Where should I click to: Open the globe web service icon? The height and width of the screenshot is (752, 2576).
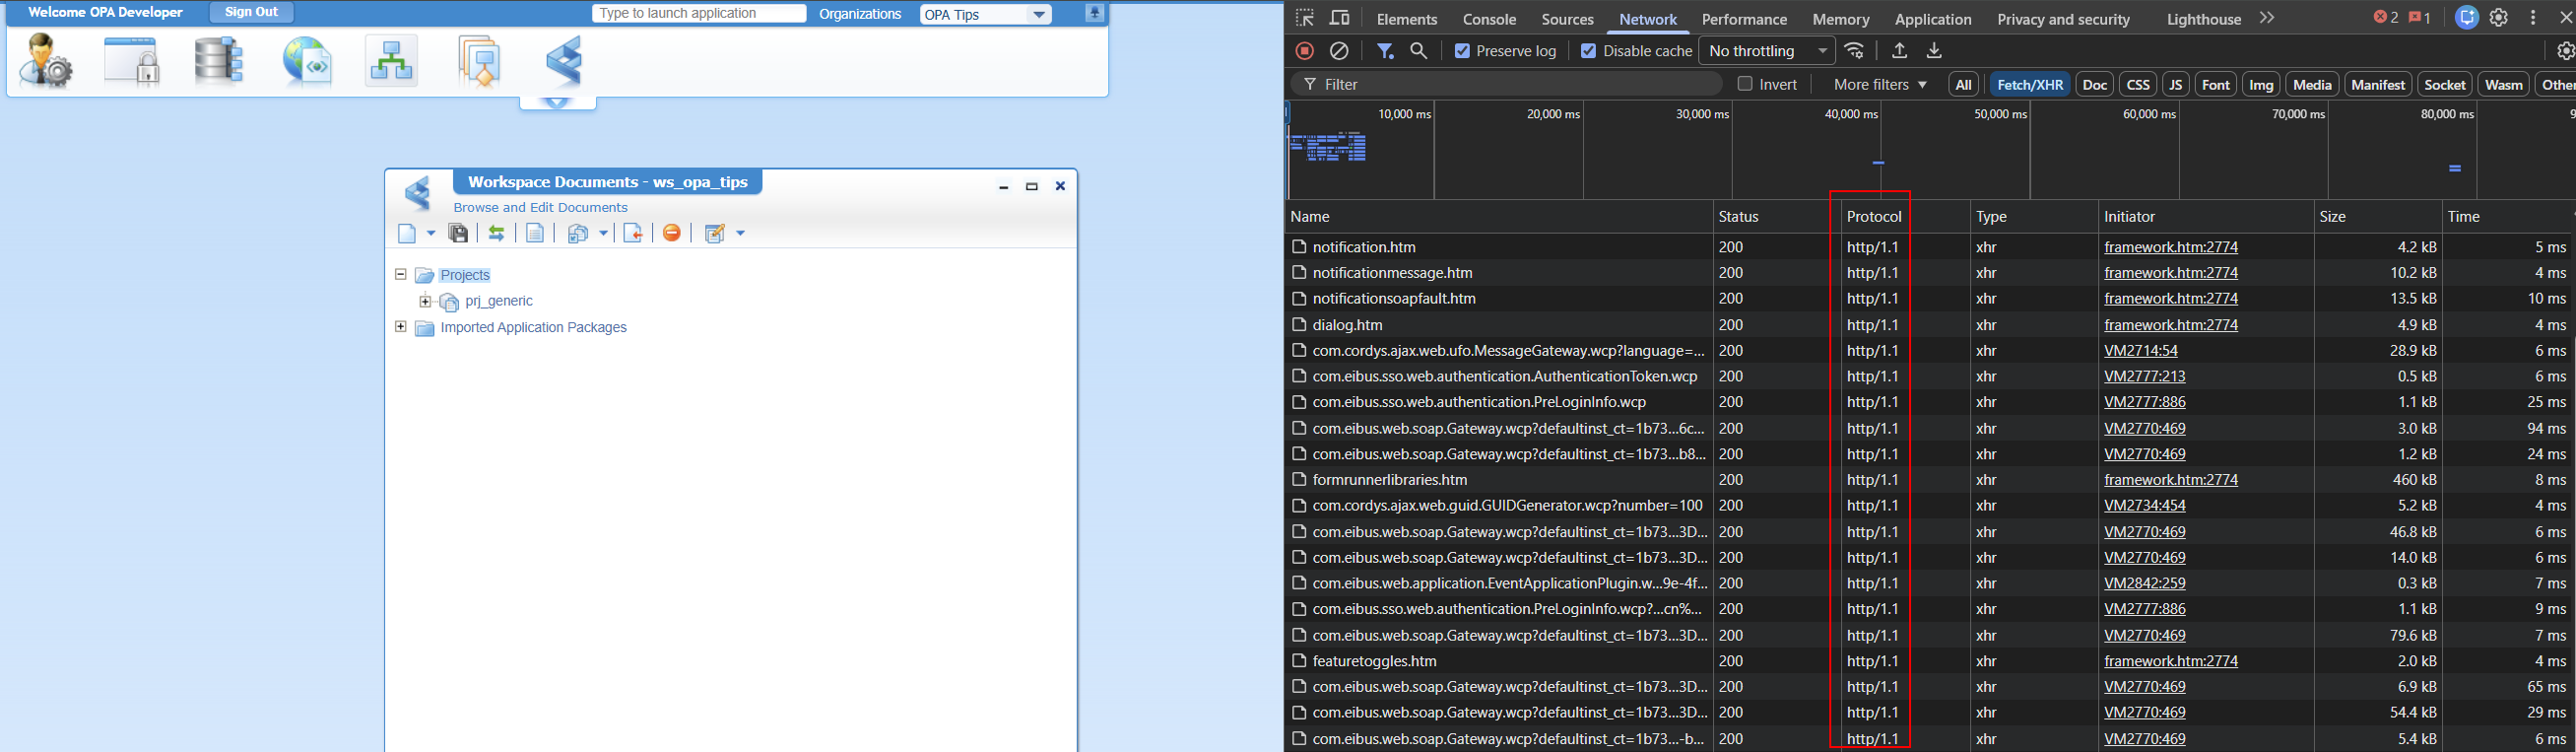tap(306, 61)
